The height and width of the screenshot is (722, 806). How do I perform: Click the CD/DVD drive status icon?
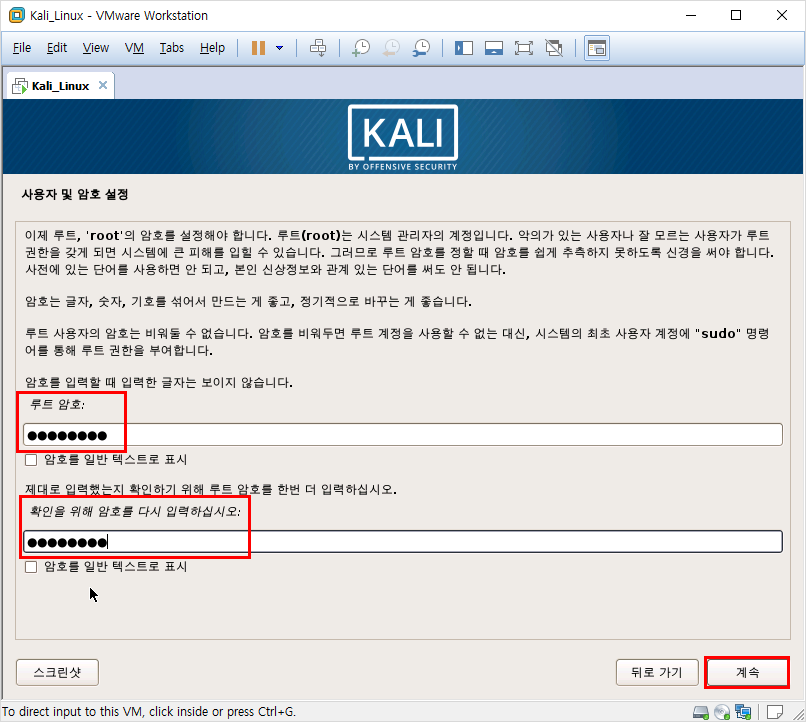pos(722,712)
